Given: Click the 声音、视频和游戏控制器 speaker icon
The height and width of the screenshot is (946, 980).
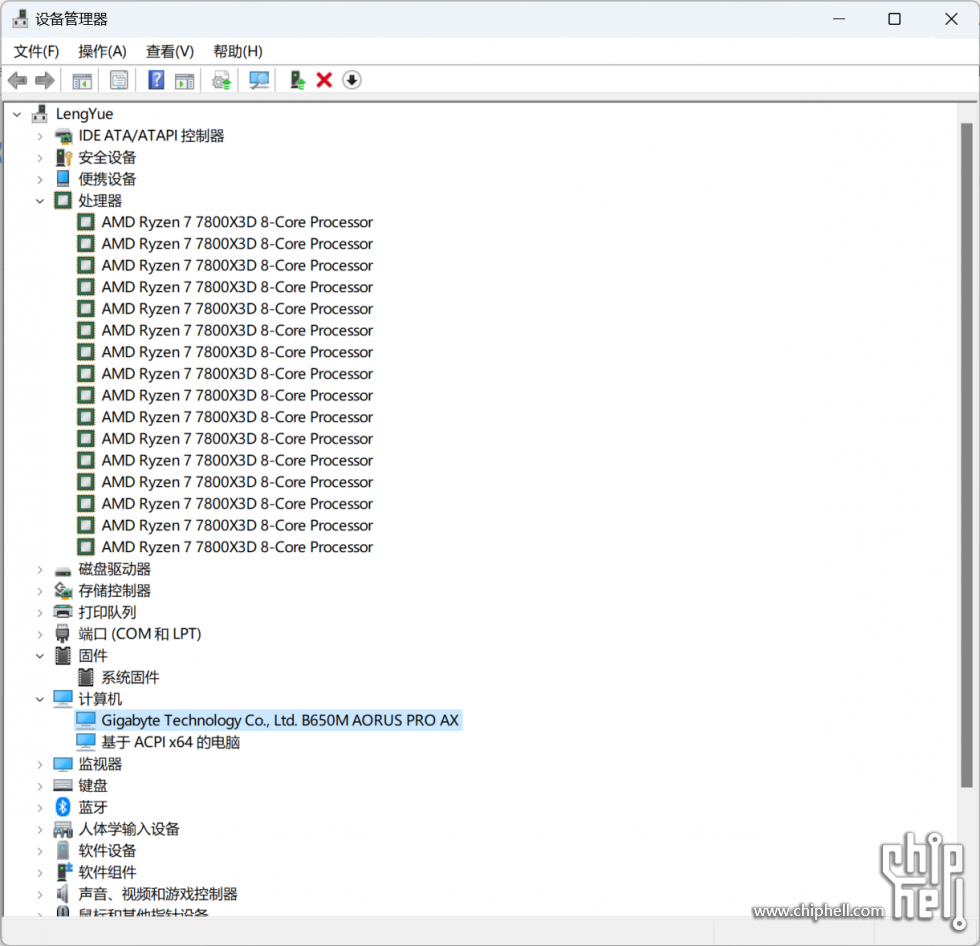Looking at the screenshot, I should point(63,894).
